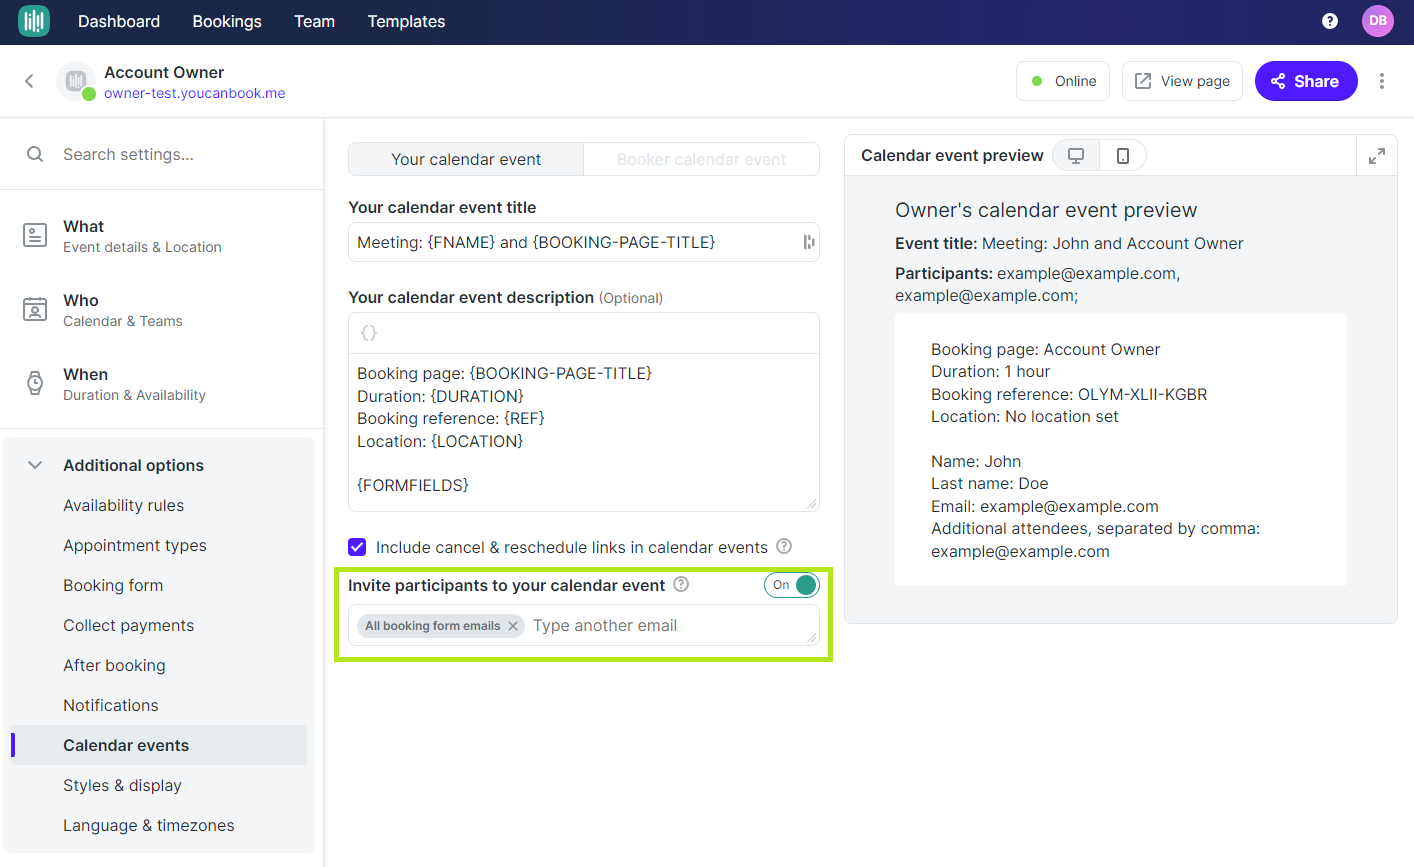This screenshot has height=867, width=1414.
Task: Toggle the Online status button
Action: point(1064,81)
